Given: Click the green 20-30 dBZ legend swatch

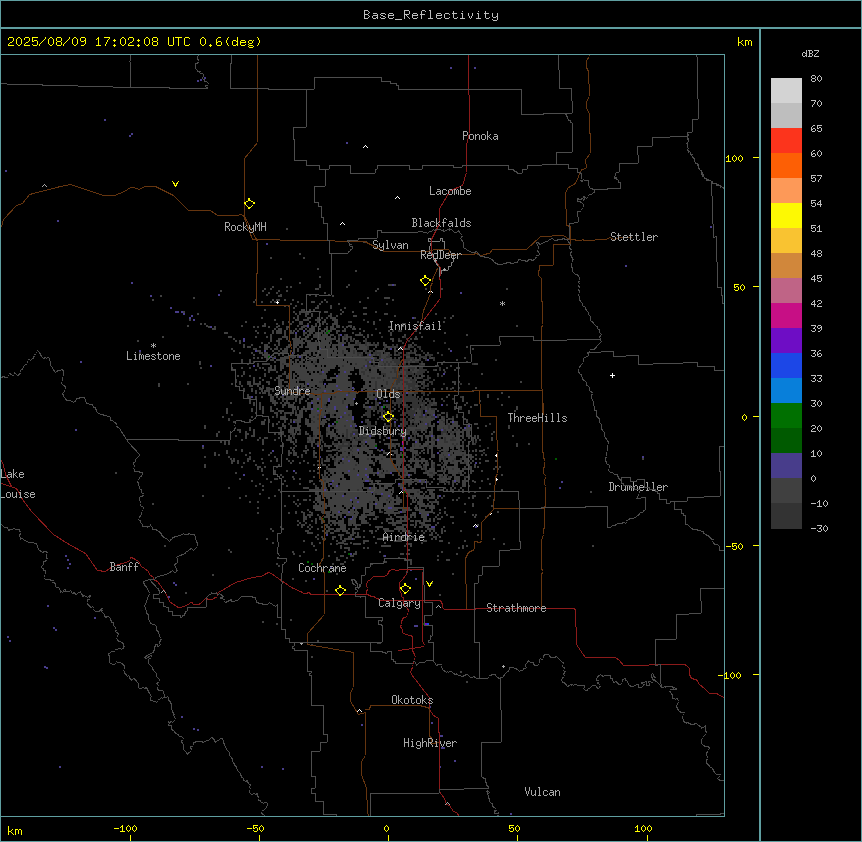Looking at the screenshot, I should pos(786,416).
